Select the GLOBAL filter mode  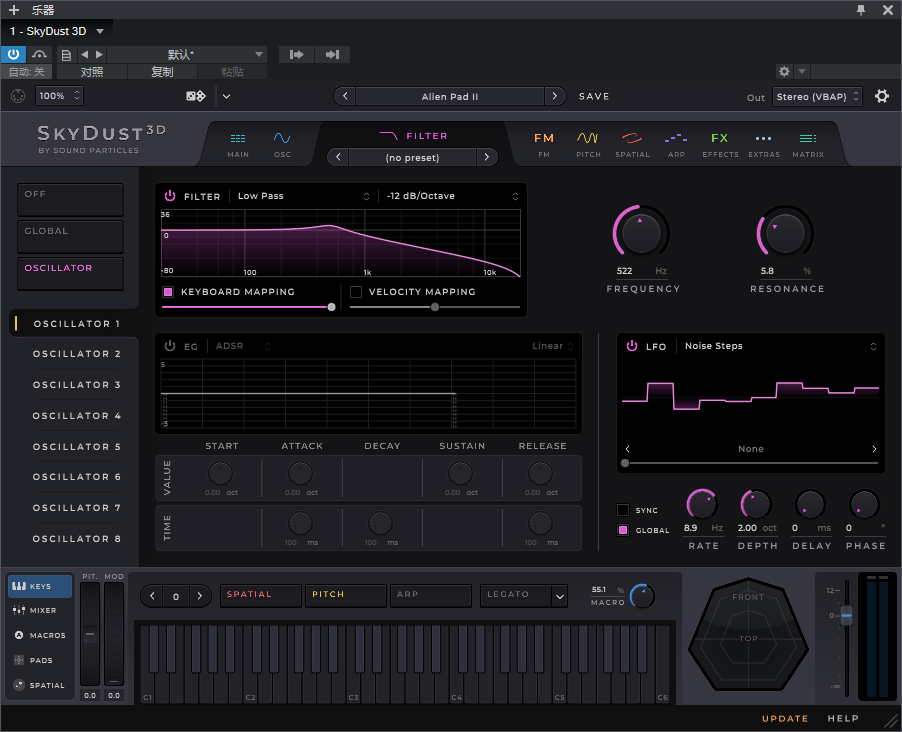pos(70,237)
